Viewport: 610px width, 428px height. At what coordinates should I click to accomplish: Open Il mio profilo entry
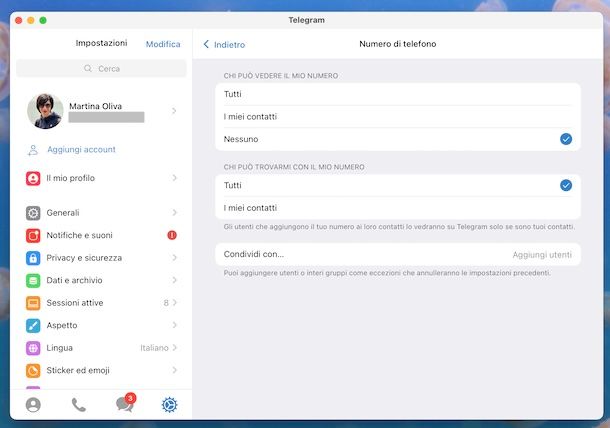click(x=101, y=178)
